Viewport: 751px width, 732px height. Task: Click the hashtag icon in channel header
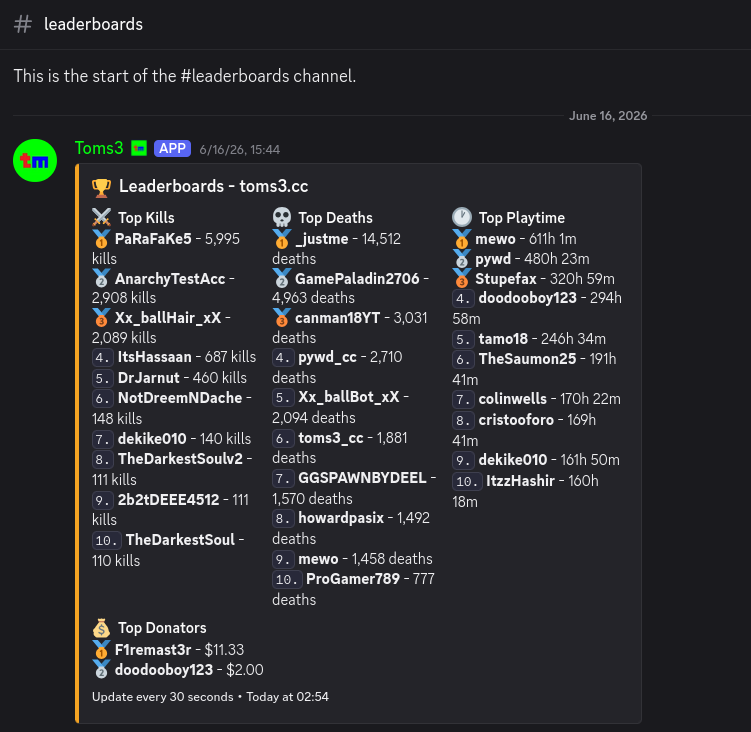pyautogui.click(x=23, y=24)
